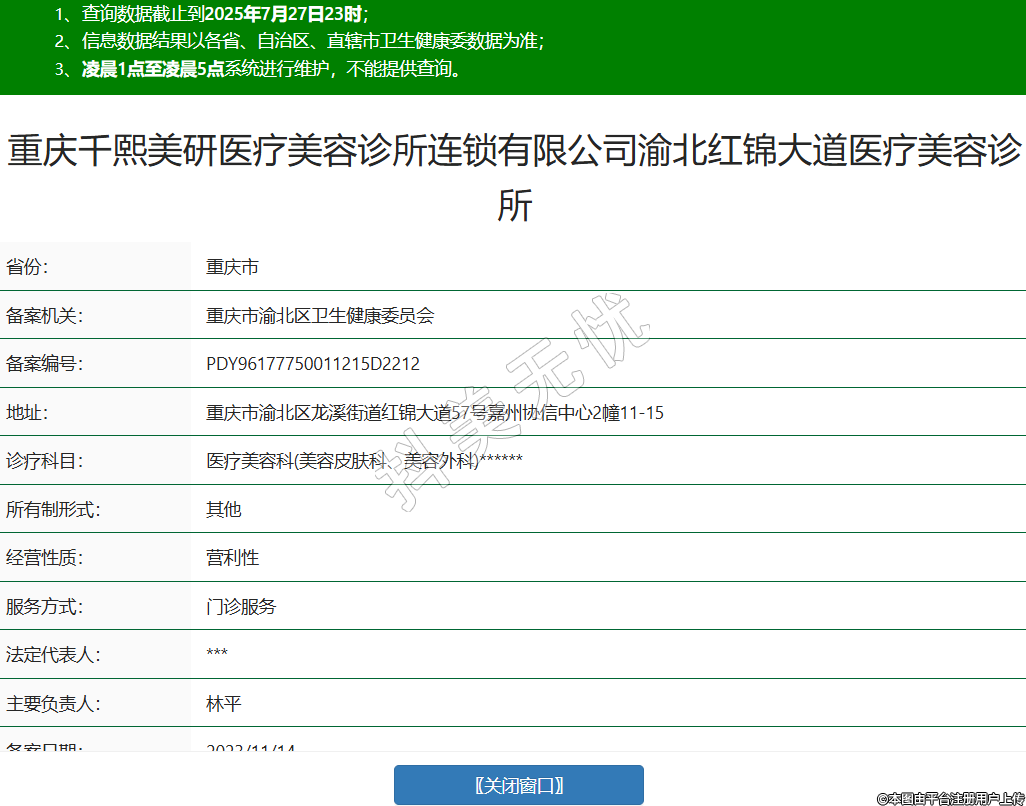Click the 经营性质 value 营利性
Image resolution: width=1026 pixels, height=806 pixels.
pos(232,558)
